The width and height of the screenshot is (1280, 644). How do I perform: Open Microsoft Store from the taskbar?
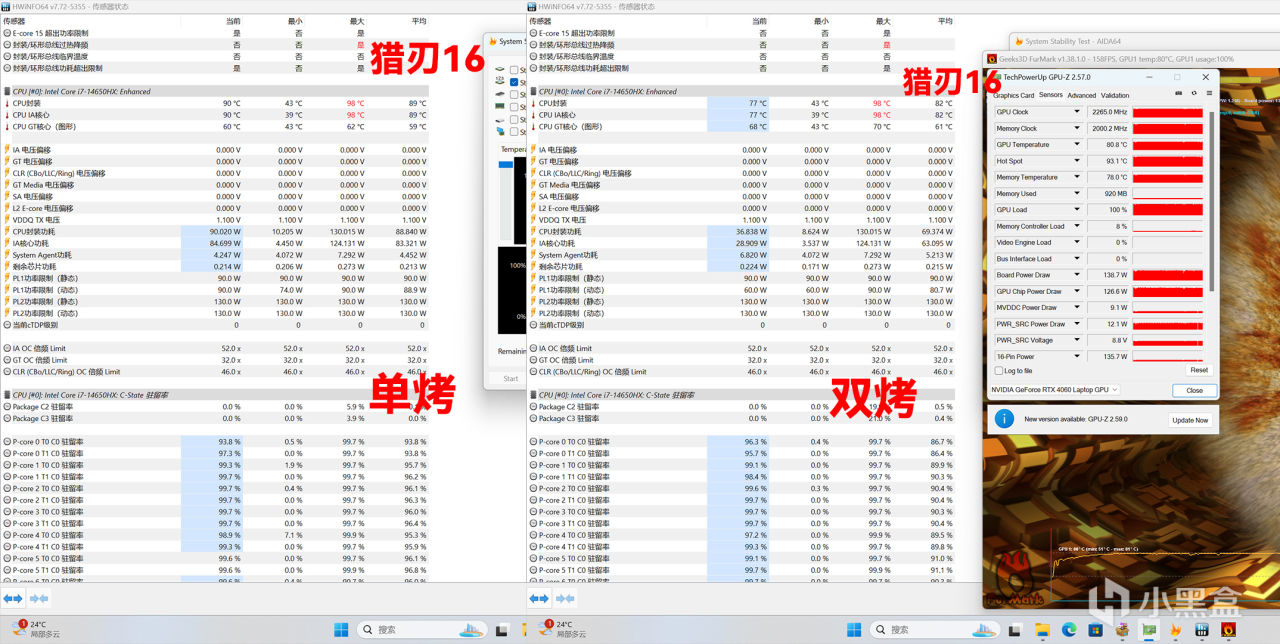pos(1095,629)
